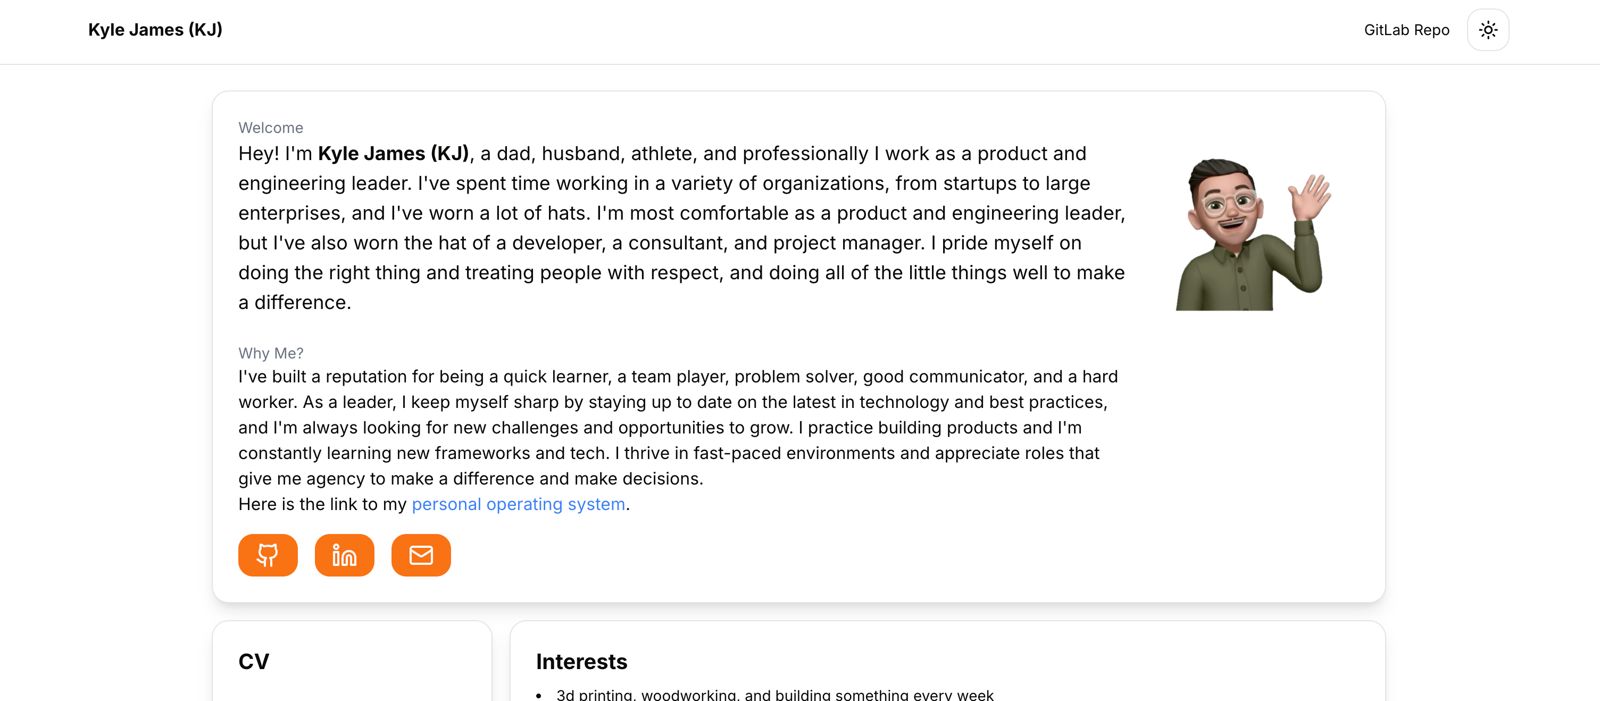The width and height of the screenshot is (1600, 701).
Task: Click the text 'a difference.' ending the intro
Action: (295, 302)
